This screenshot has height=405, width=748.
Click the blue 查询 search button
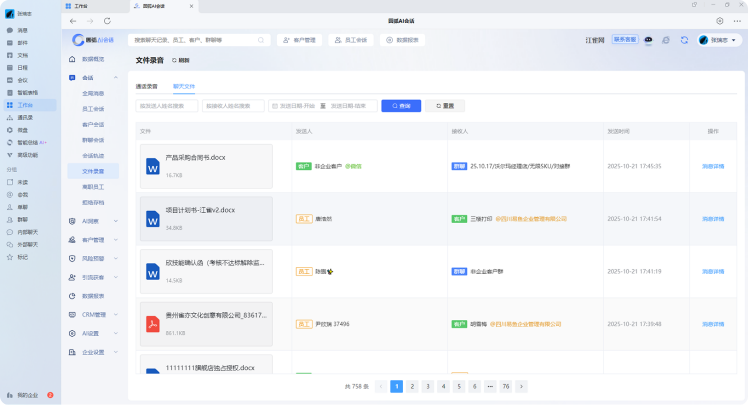[x=401, y=105]
